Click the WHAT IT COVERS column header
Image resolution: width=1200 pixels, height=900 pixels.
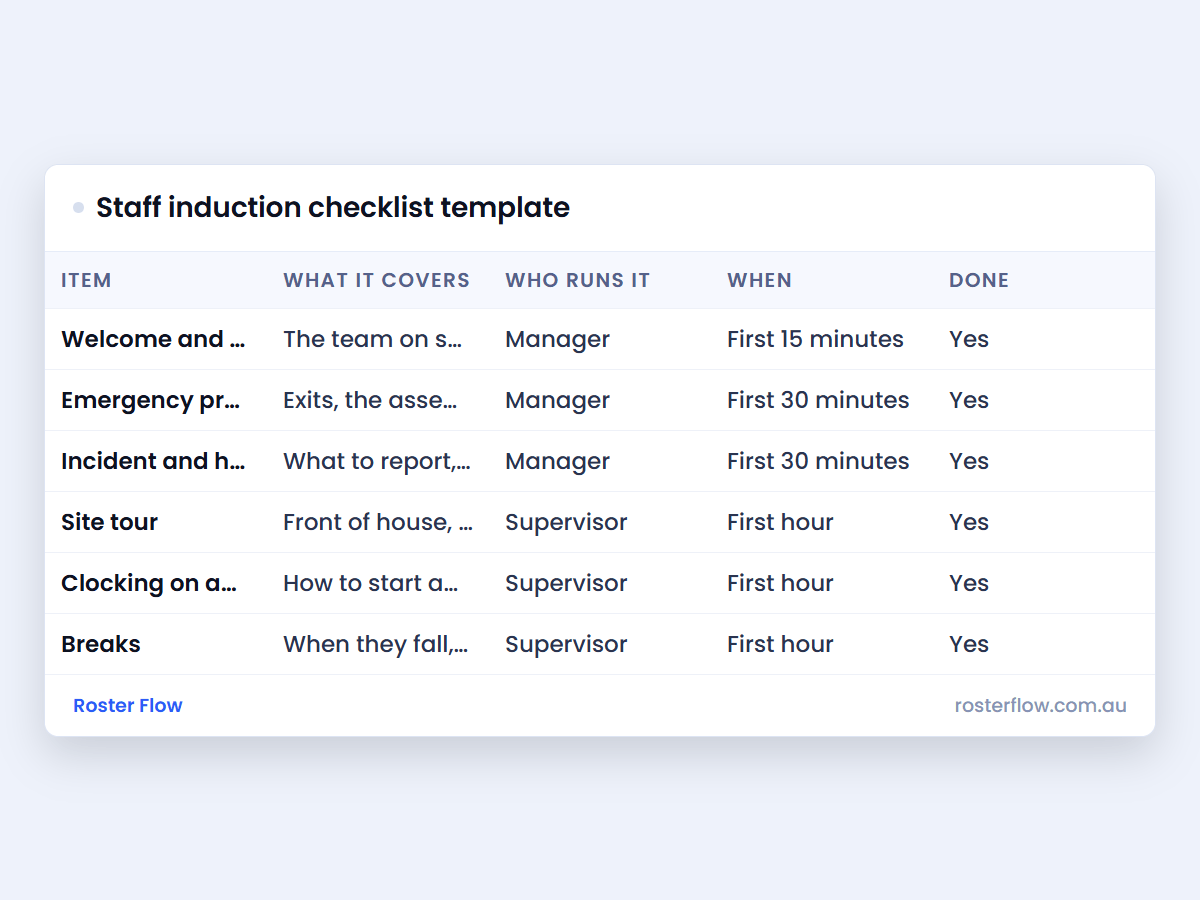tap(376, 280)
